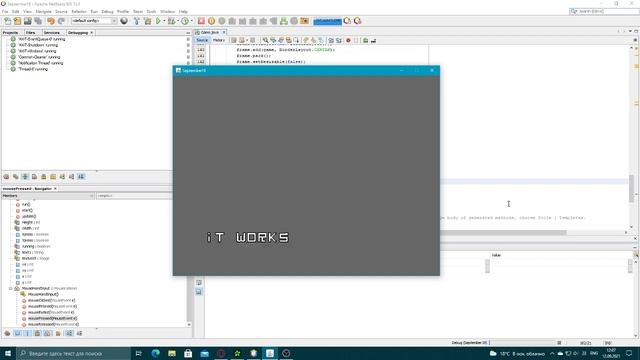Click the Debug Project toolbar icon

[171, 21]
